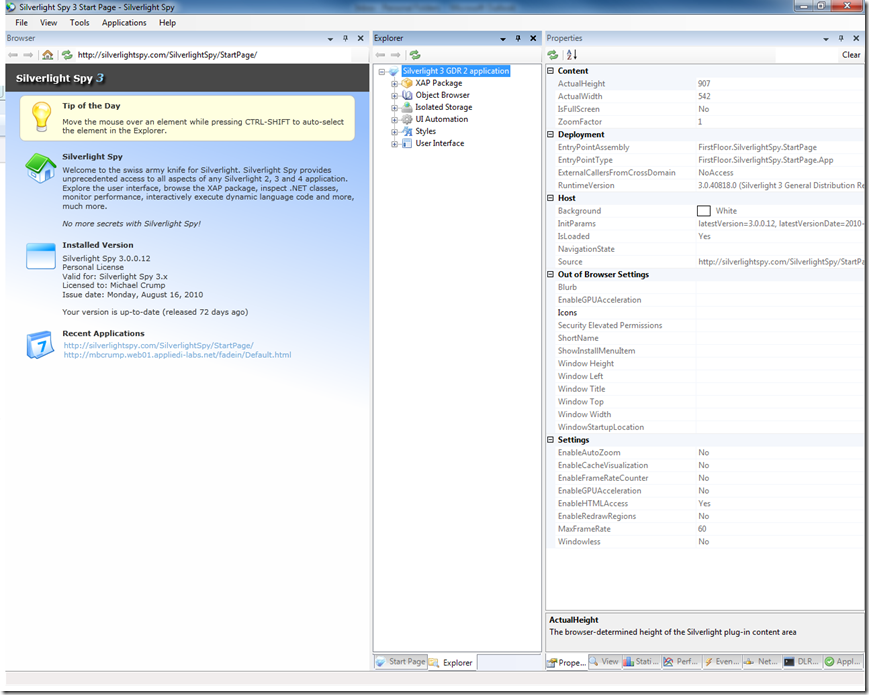869x695 pixels.
Task: Close the Browser panel
Action: click(360, 38)
